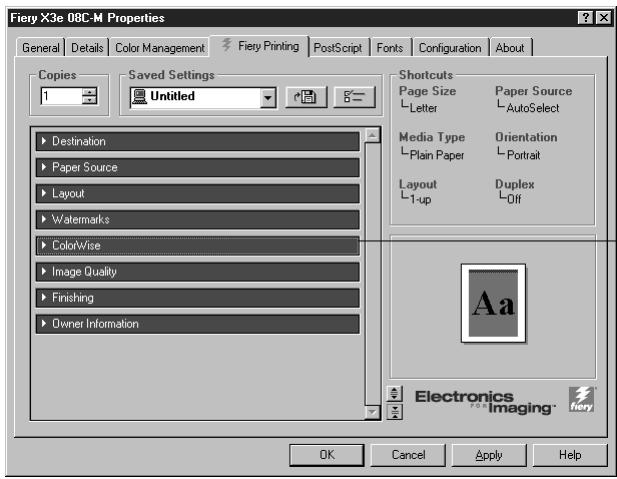Click the Cancel button

pos(408,455)
